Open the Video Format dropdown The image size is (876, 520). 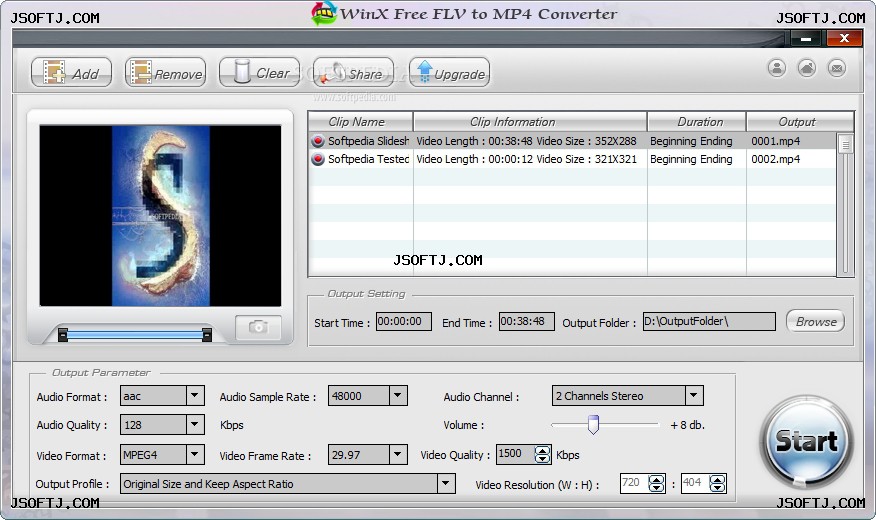(194, 455)
